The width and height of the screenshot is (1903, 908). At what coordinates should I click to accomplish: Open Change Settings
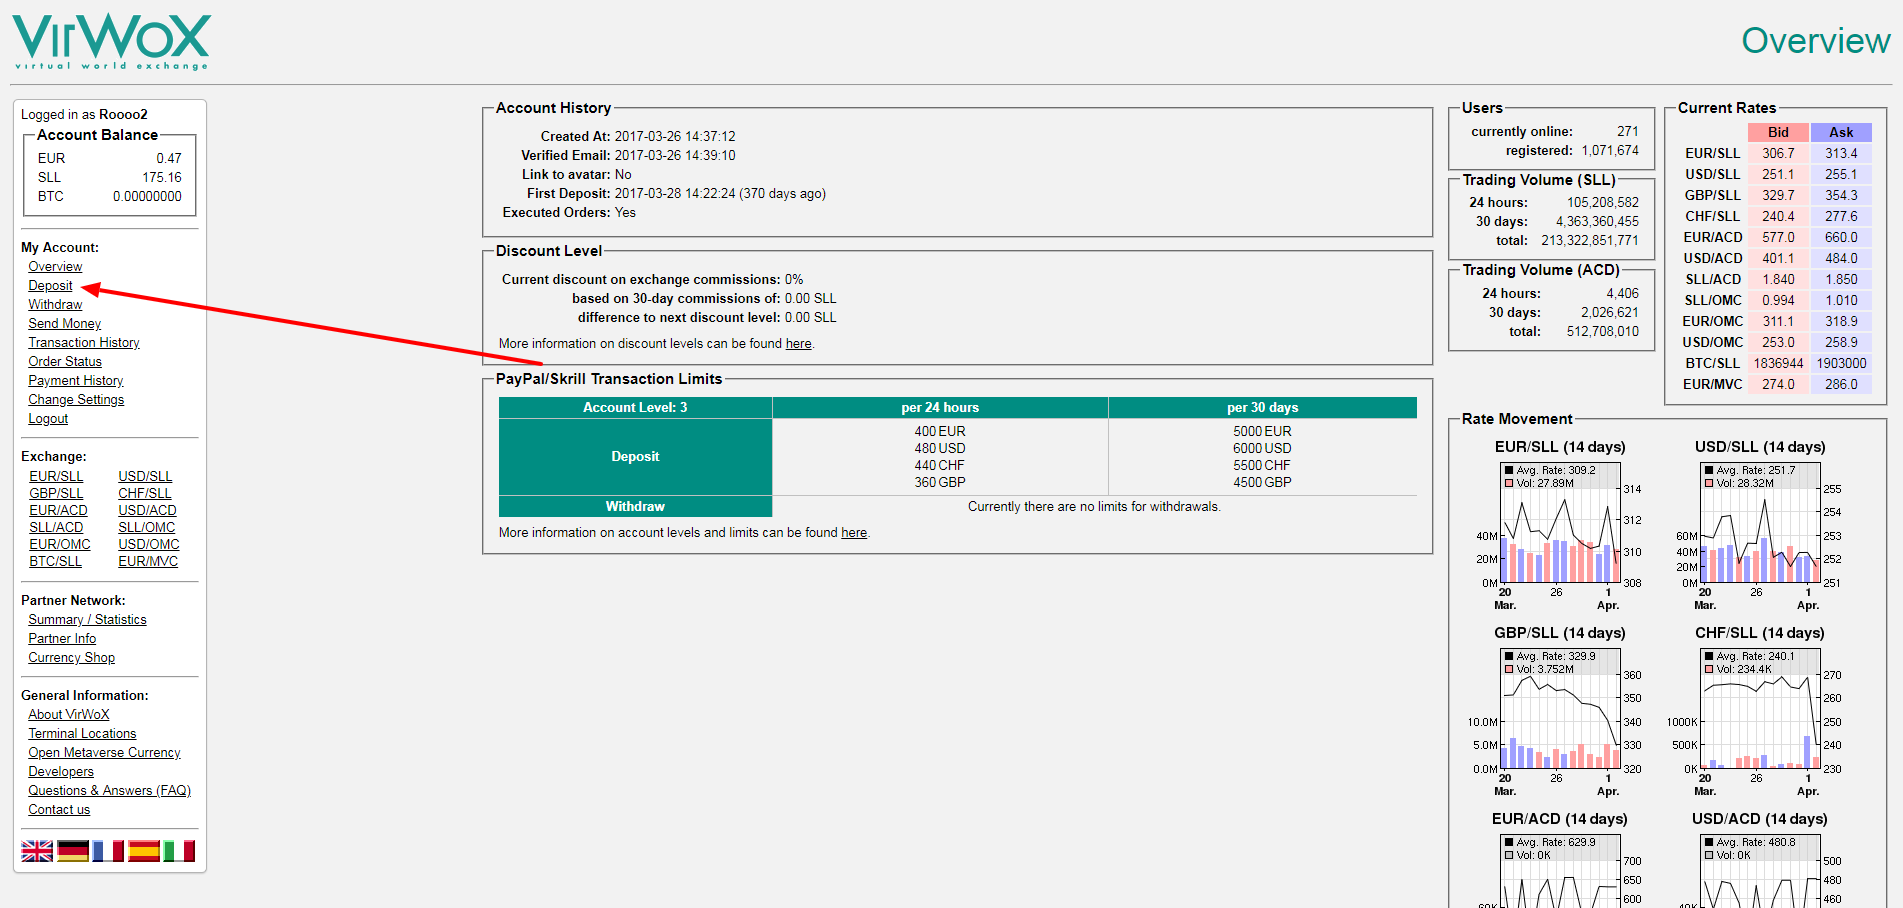[x=76, y=400]
